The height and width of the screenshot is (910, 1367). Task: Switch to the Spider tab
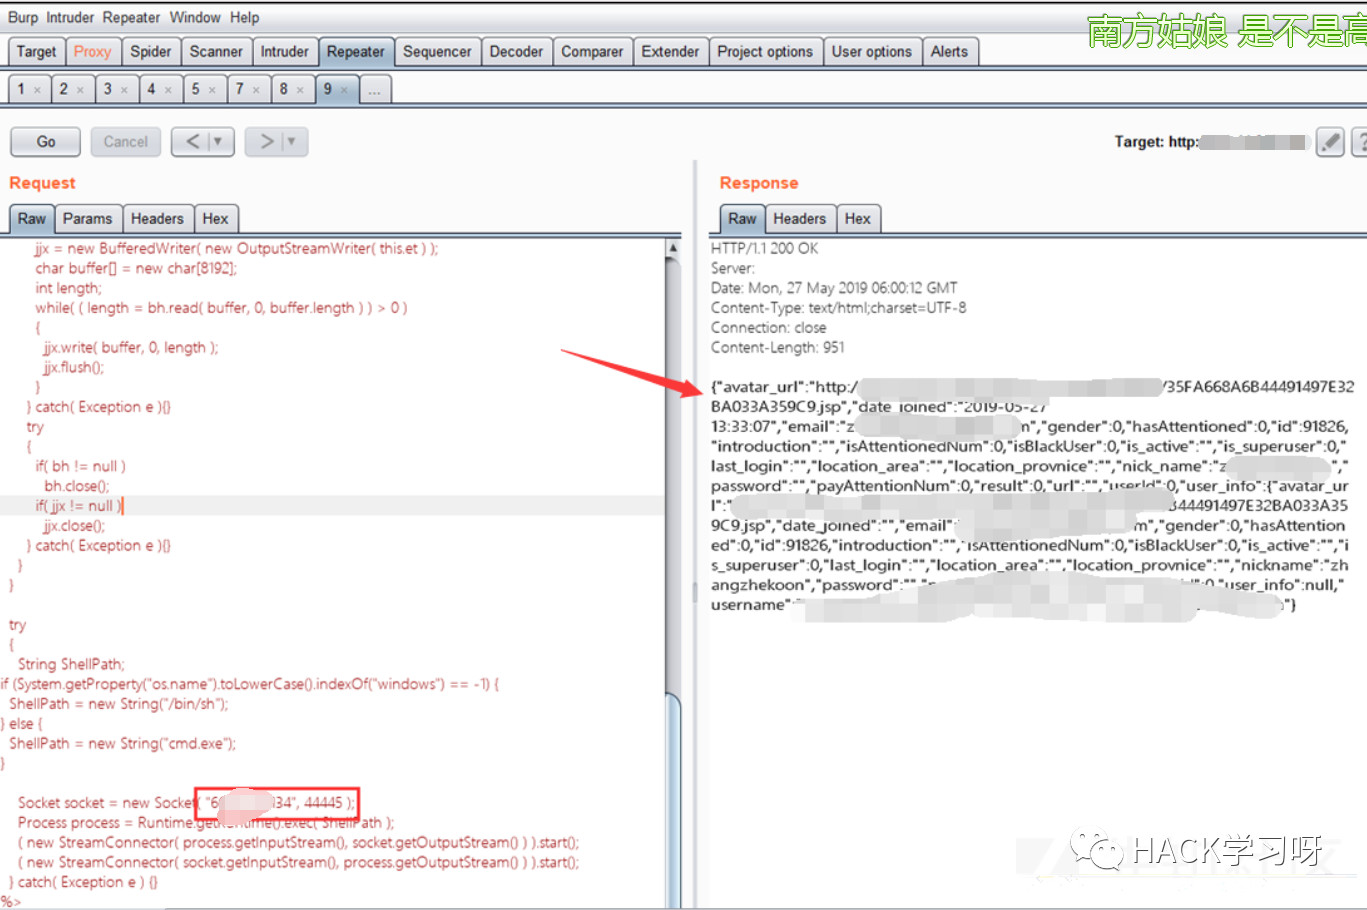(151, 52)
